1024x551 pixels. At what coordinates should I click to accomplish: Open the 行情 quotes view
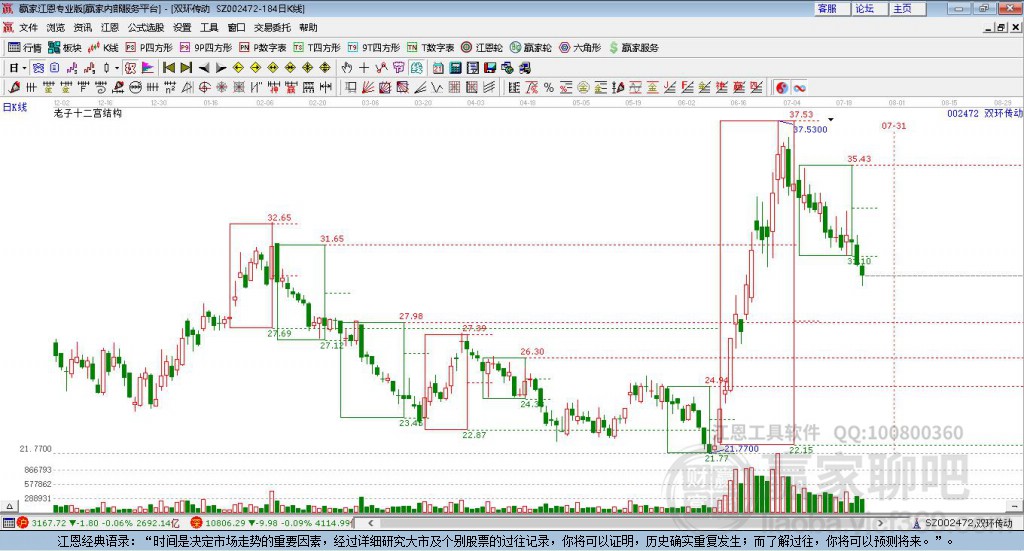point(25,48)
